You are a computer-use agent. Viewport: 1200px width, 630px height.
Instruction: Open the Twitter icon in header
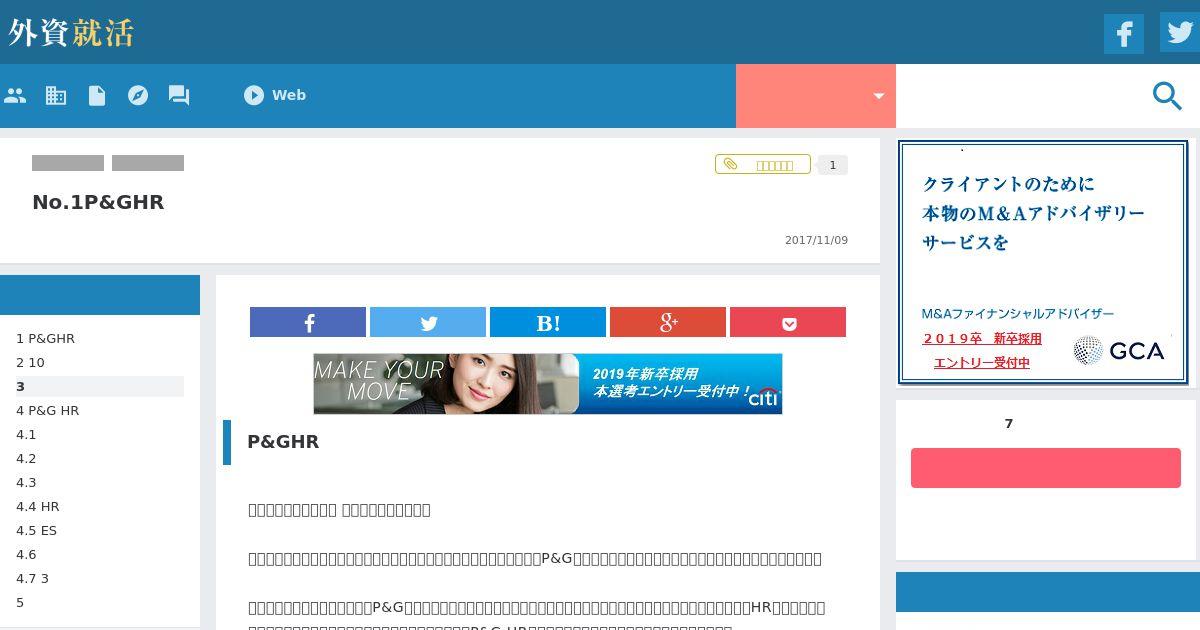1180,33
